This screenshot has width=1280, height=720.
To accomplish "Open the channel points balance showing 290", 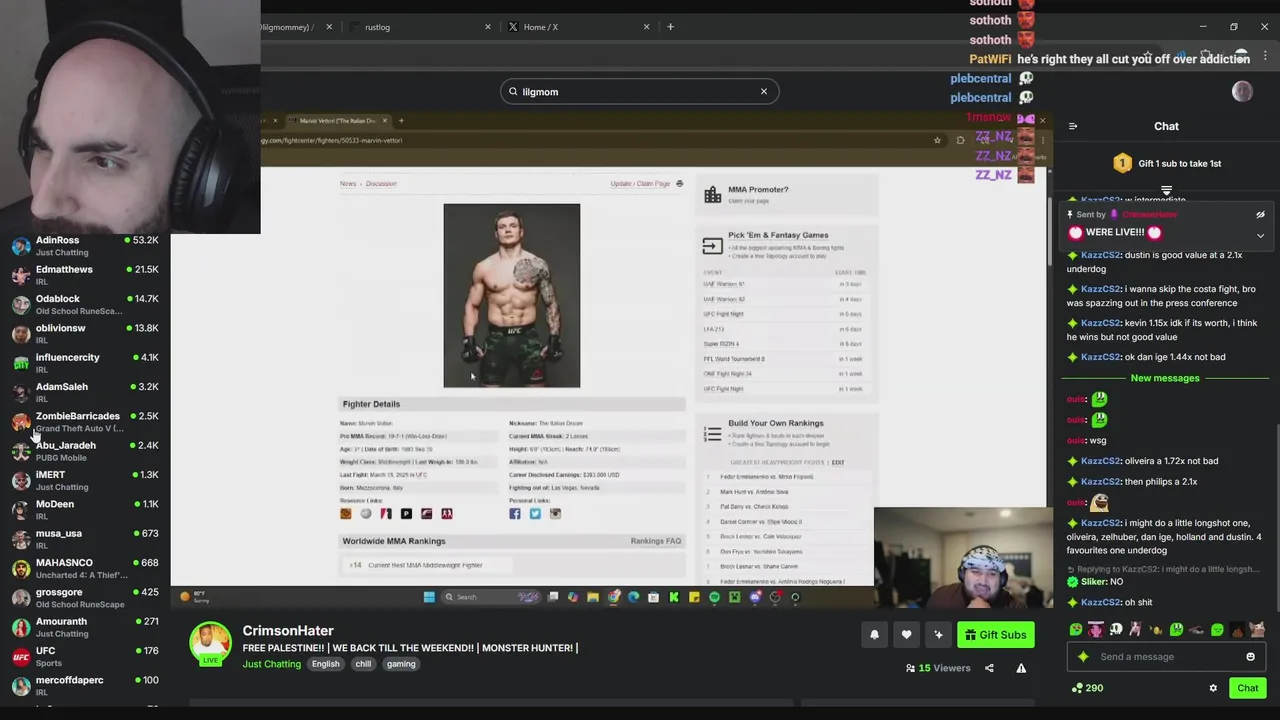I will [1087, 688].
